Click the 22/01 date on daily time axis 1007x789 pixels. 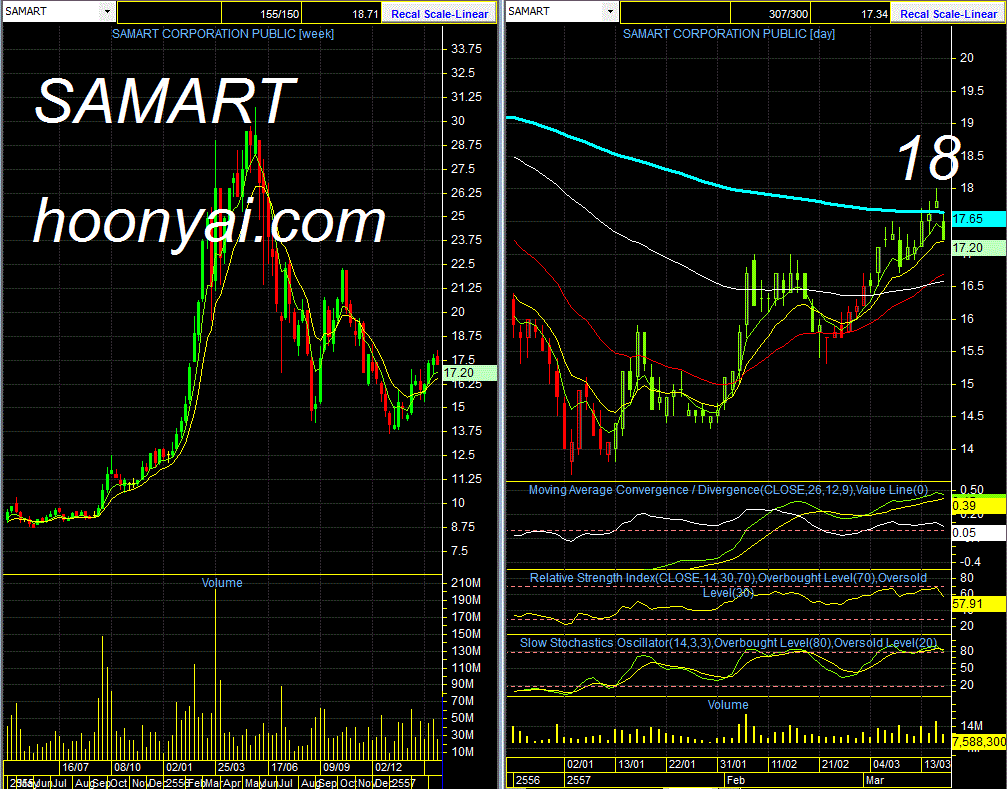point(682,765)
